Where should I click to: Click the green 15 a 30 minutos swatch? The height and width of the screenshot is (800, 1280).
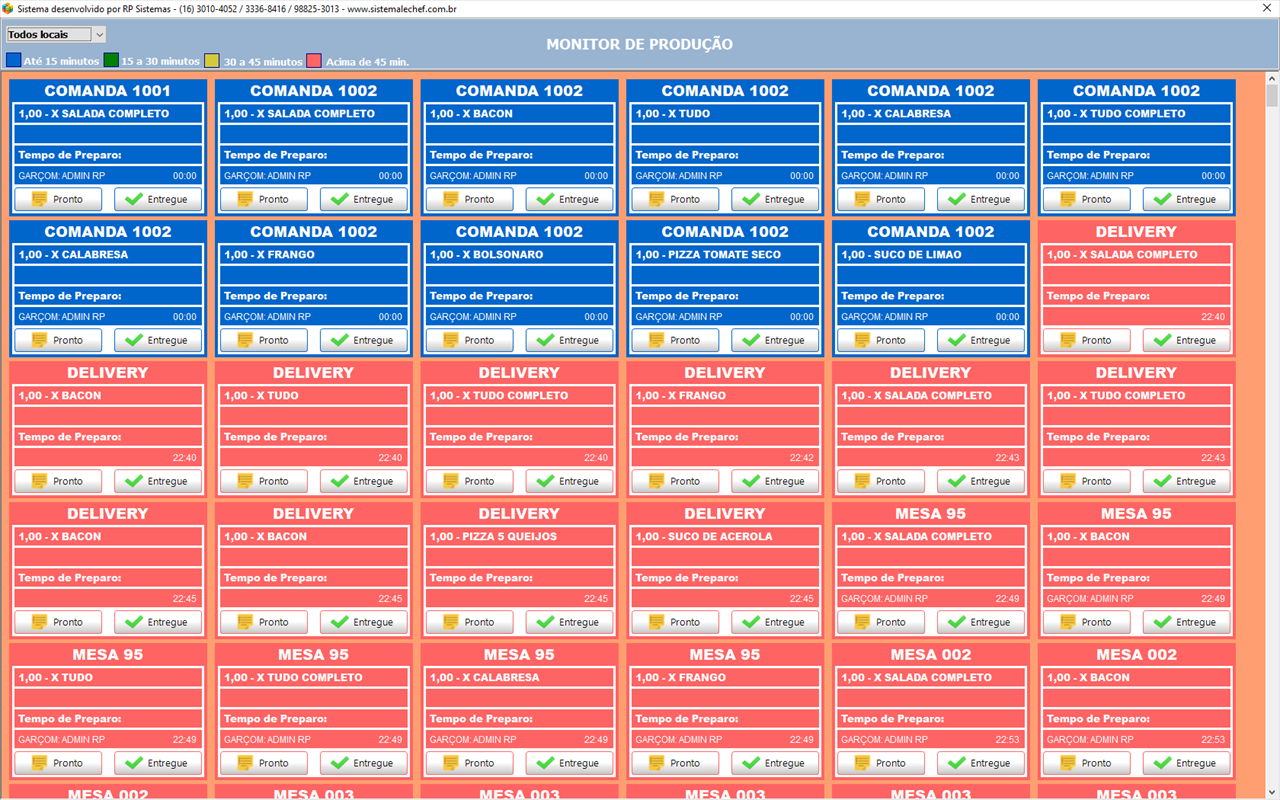tap(111, 61)
